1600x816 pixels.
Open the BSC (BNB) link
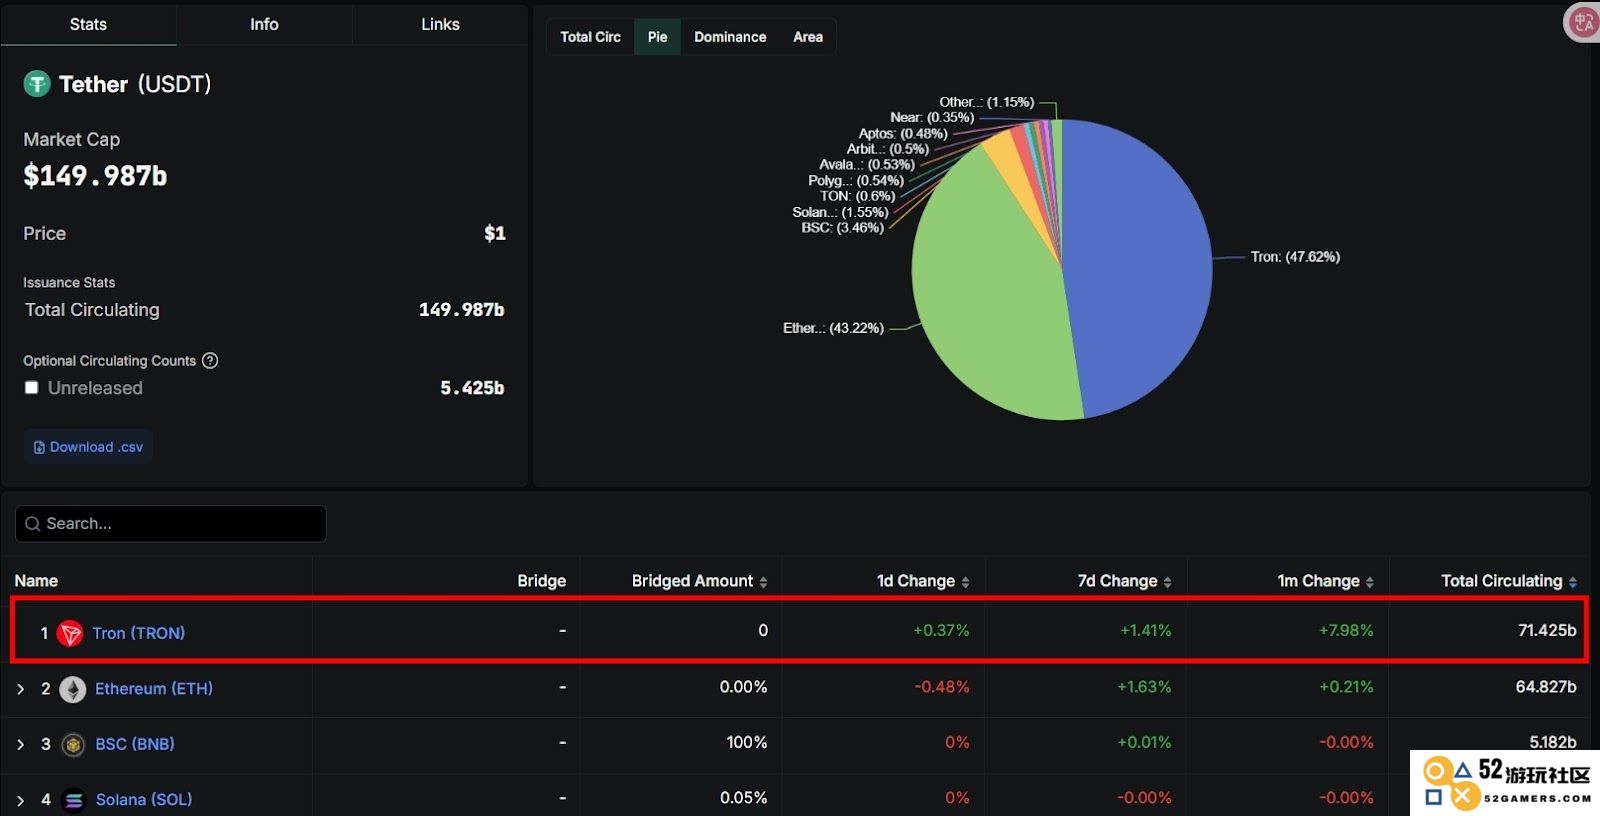pos(135,745)
